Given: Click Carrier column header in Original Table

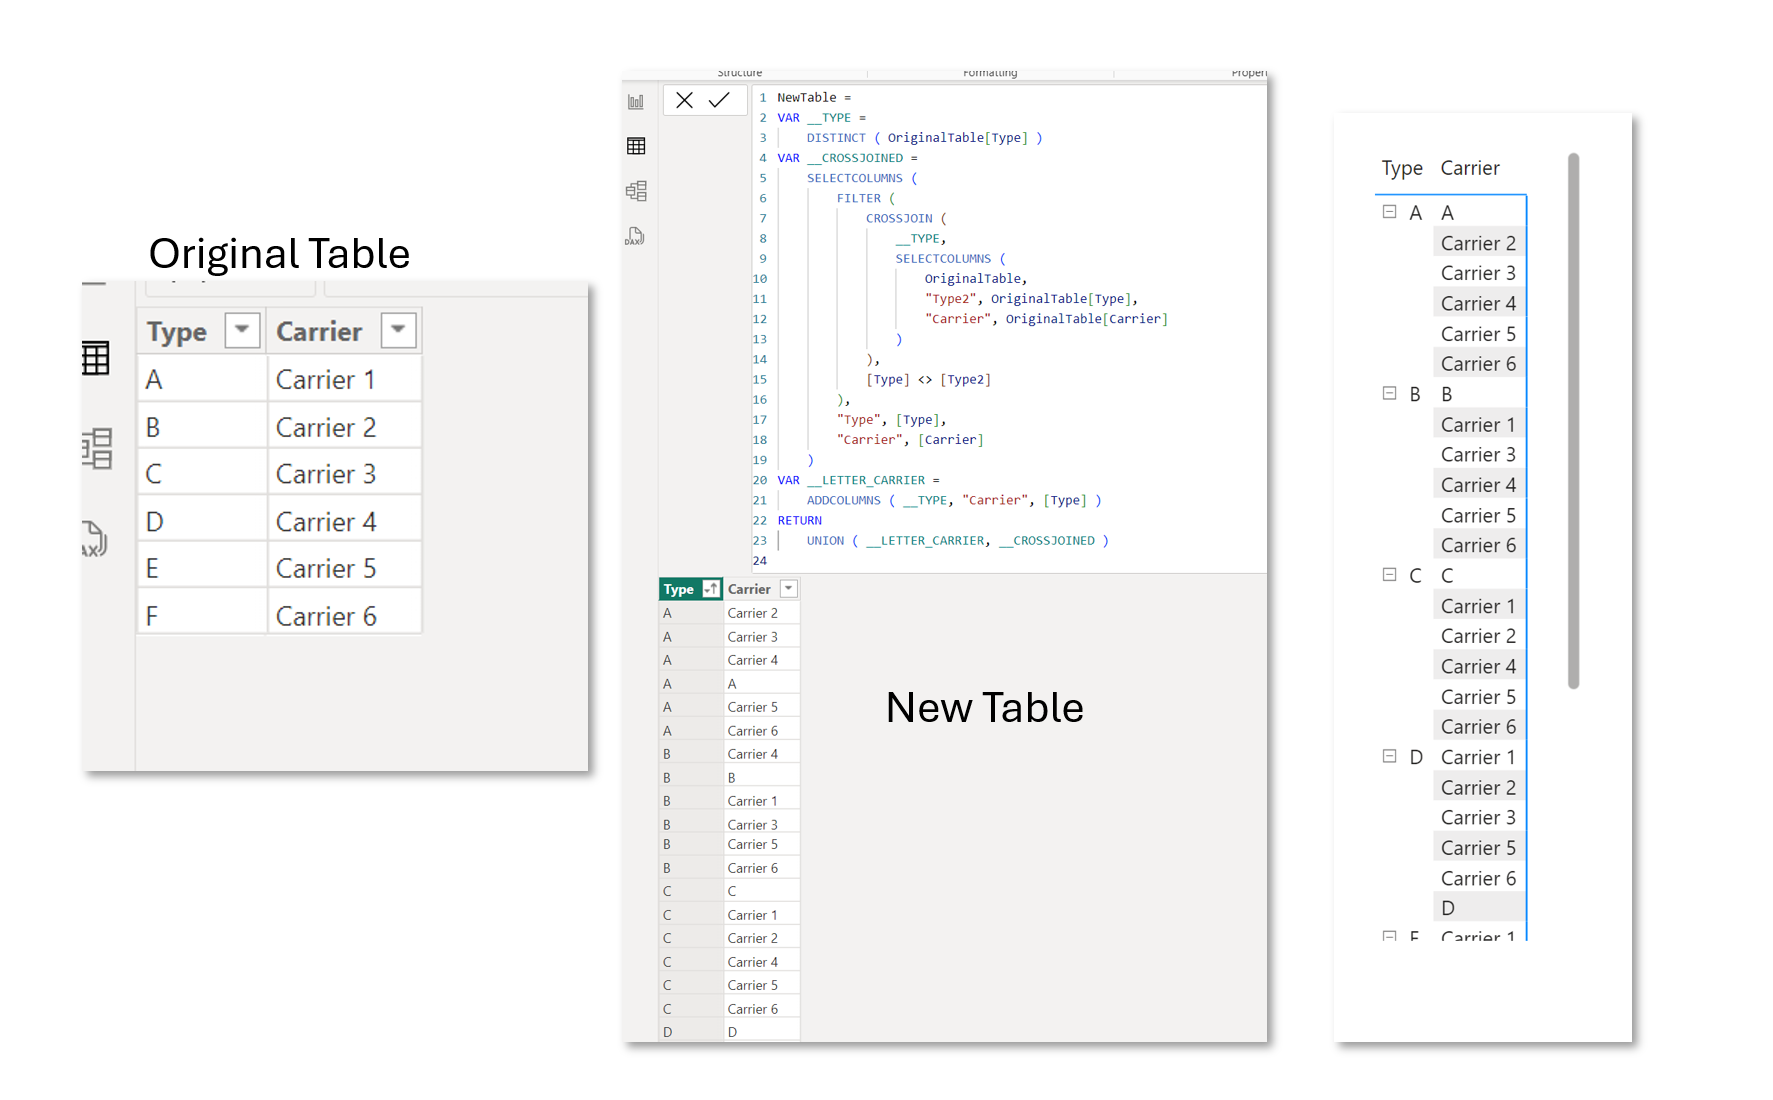Looking at the screenshot, I should click(x=319, y=331).
